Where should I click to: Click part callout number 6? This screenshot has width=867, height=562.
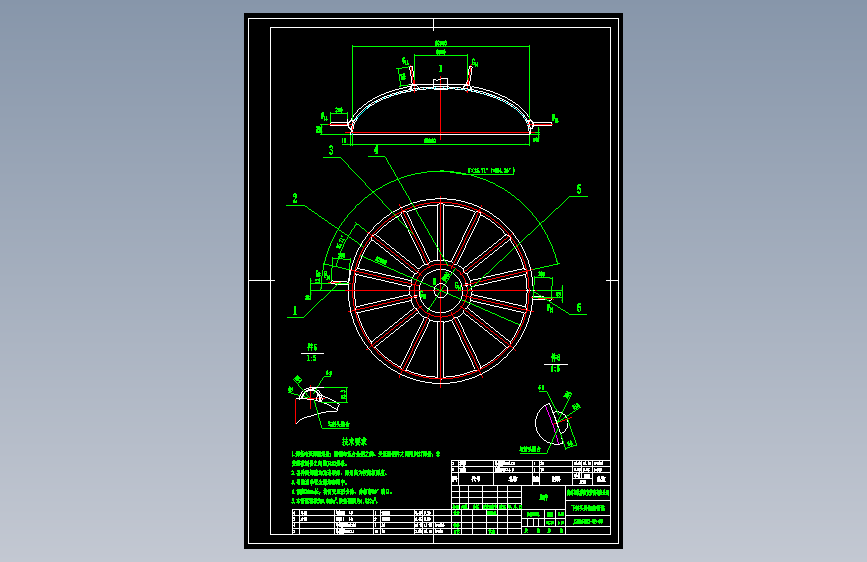(x=579, y=308)
